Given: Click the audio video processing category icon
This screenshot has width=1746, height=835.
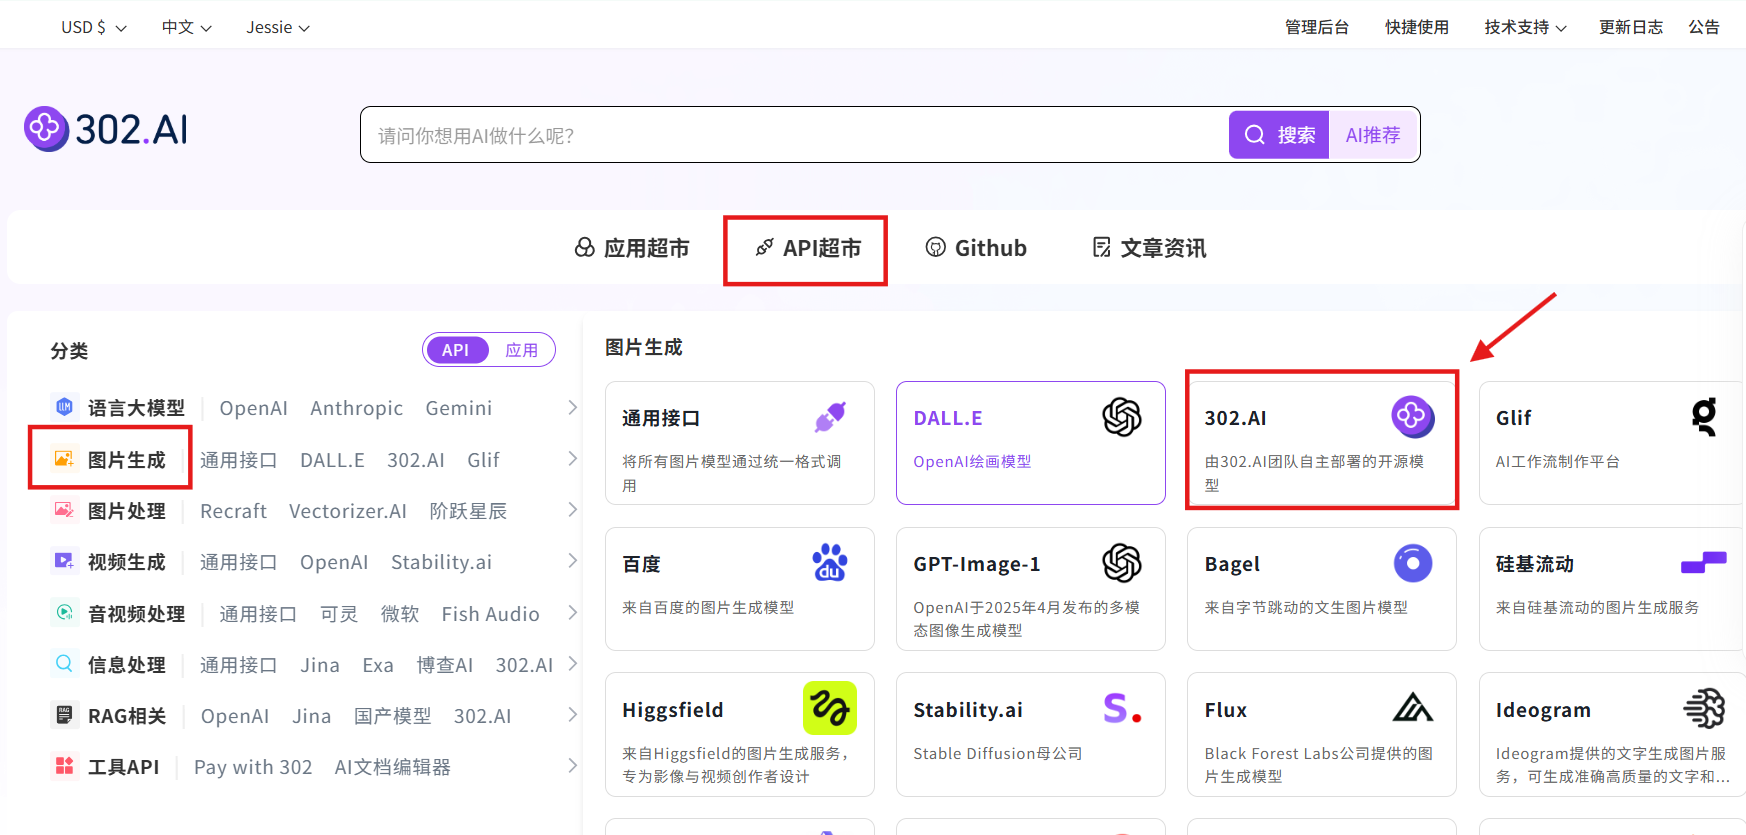Looking at the screenshot, I should point(64,612).
